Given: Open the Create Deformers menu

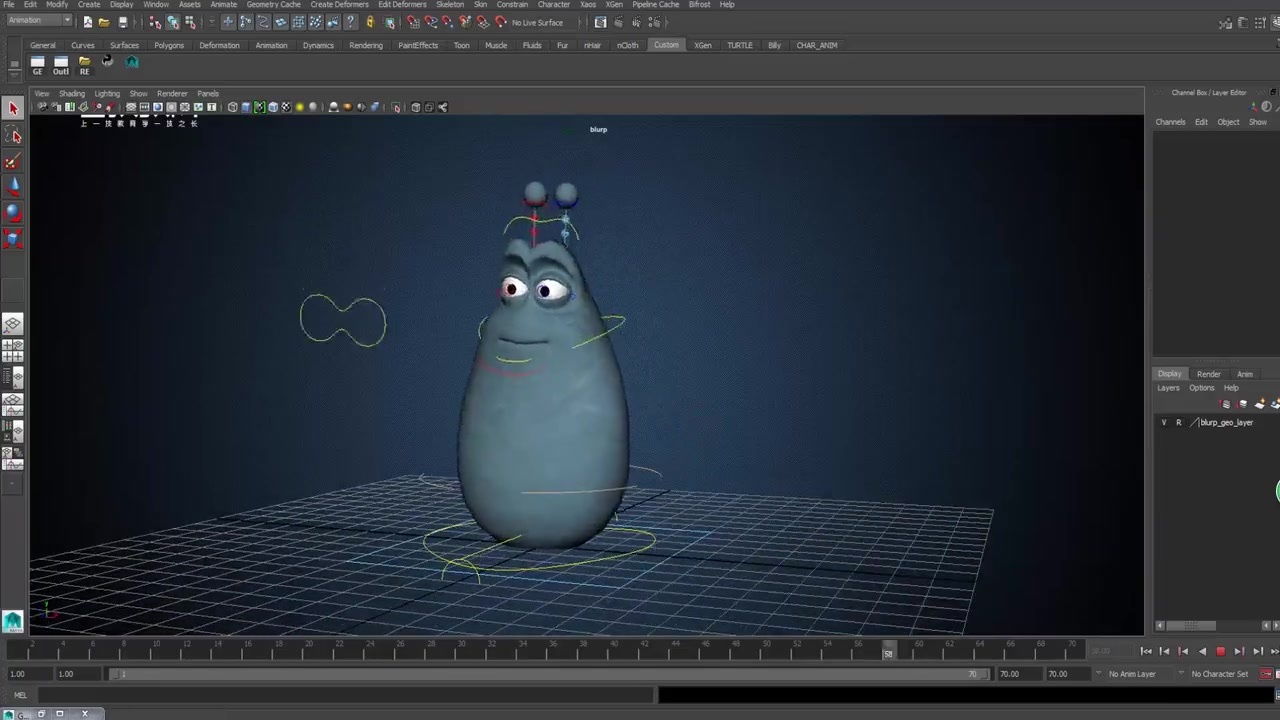Looking at the screenshot, I should click(x=339, y=5).
